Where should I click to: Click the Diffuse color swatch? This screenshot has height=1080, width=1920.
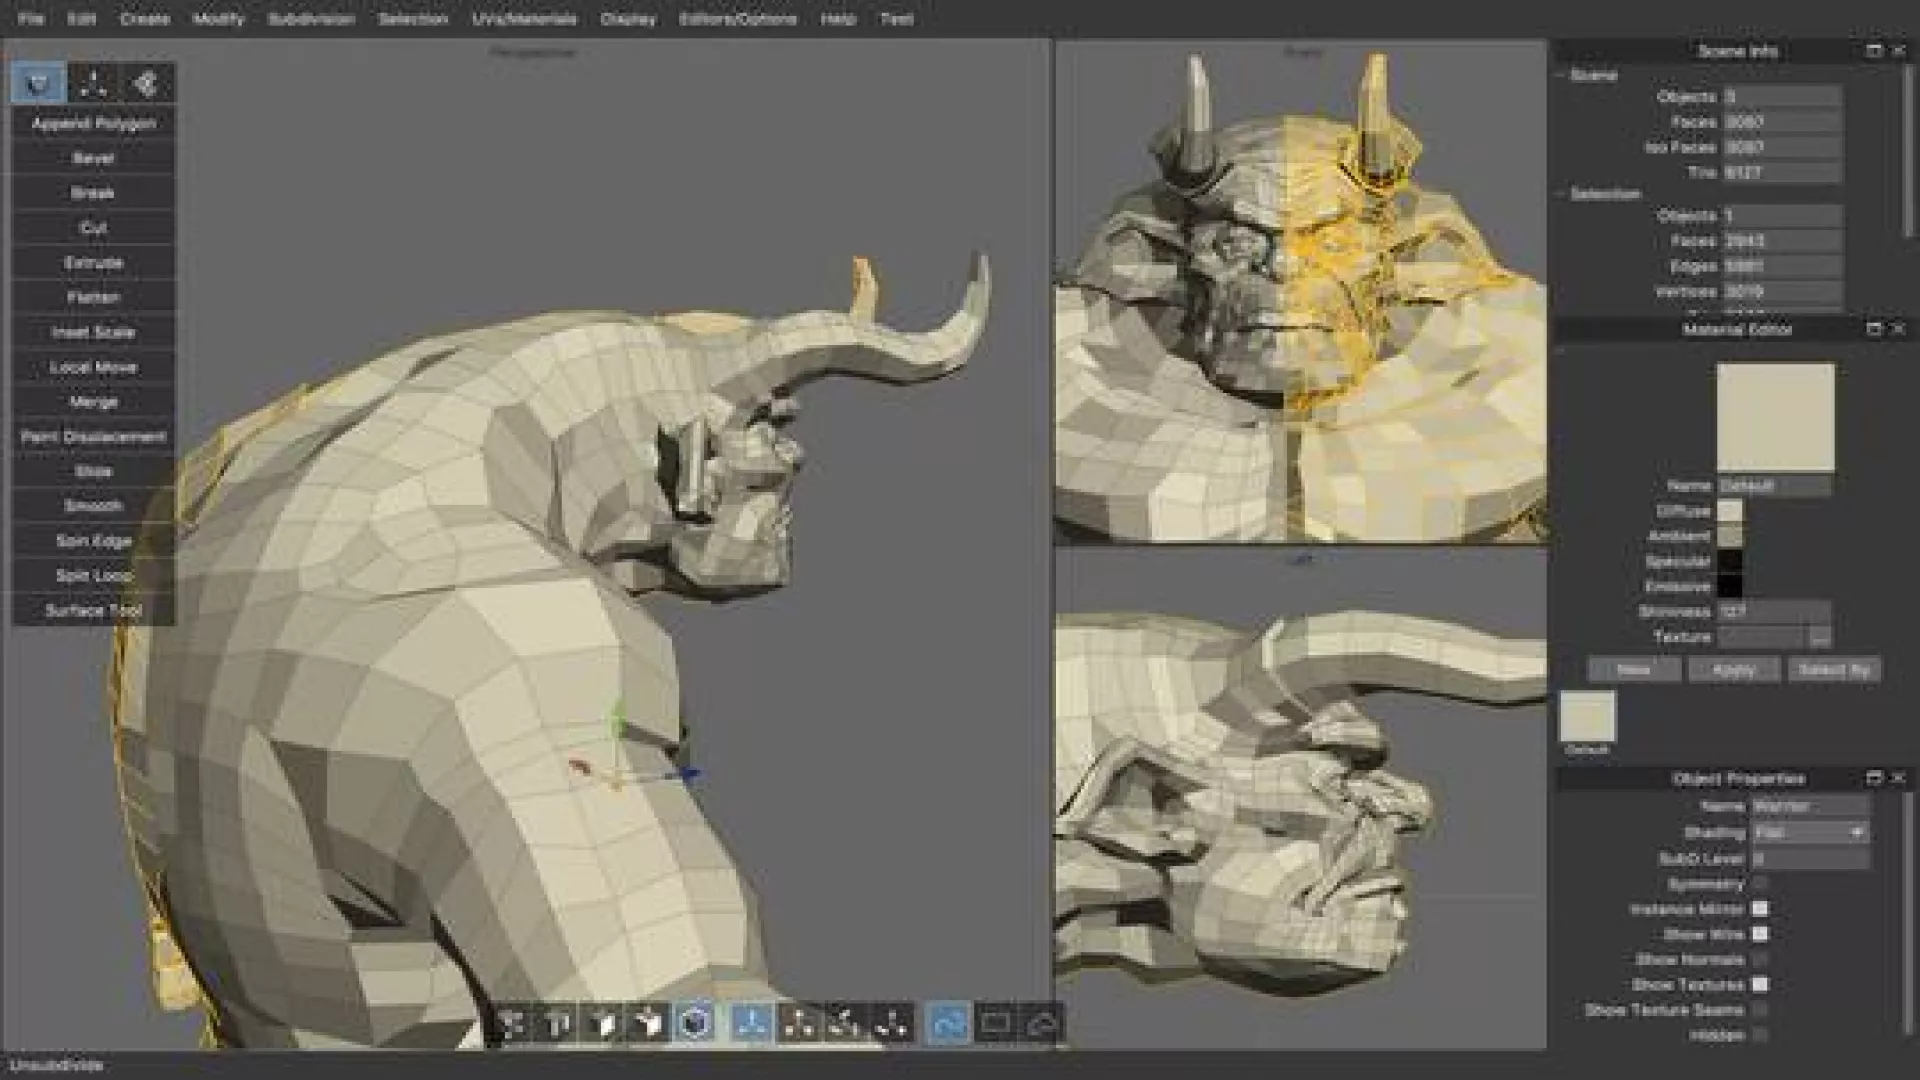coord(1729,511)
